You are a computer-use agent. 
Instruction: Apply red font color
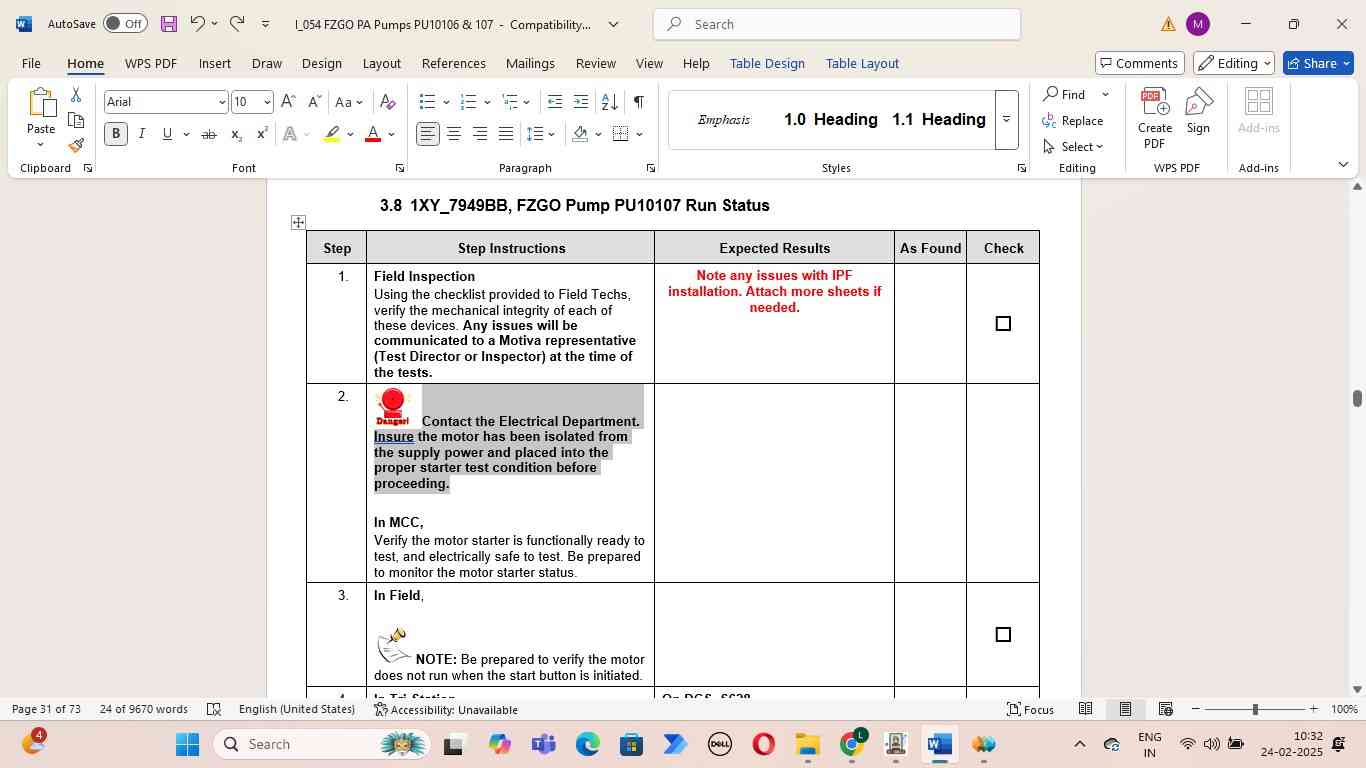[x=373, y=134]
